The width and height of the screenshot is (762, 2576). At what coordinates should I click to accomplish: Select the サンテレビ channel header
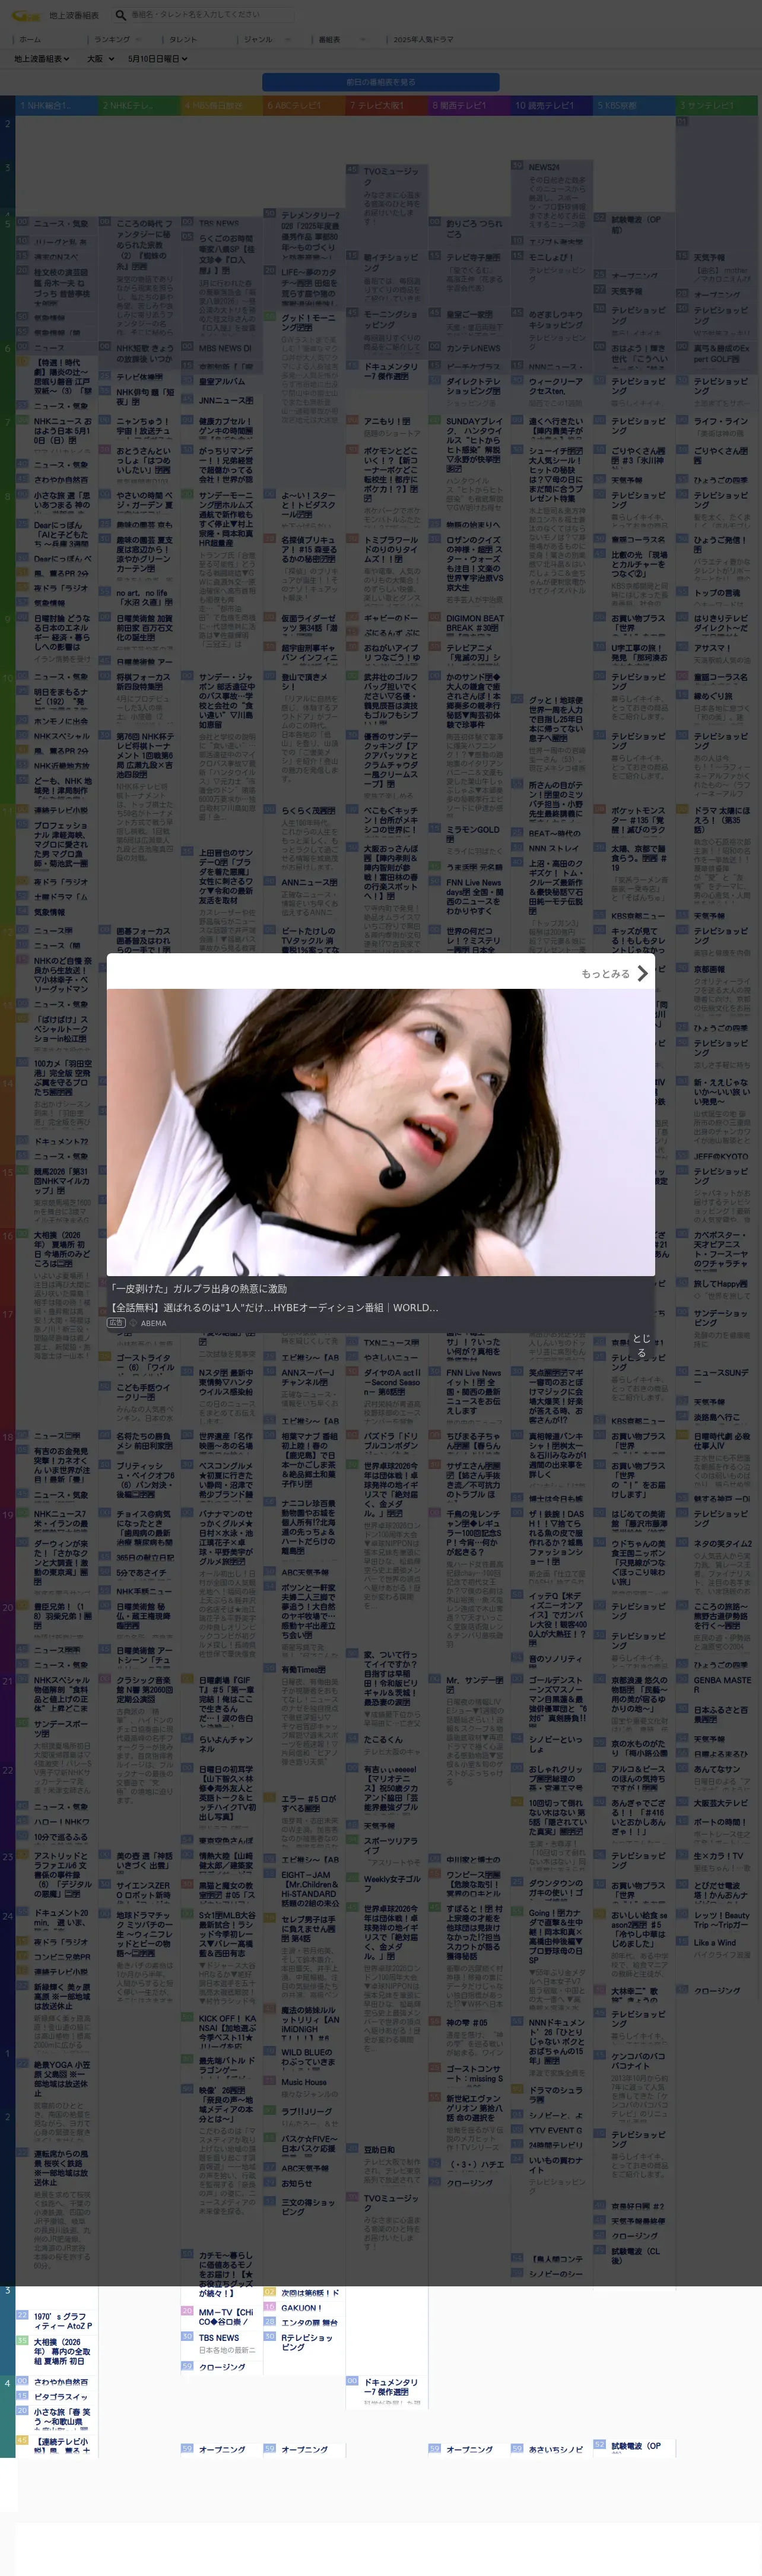pos(716,105)
